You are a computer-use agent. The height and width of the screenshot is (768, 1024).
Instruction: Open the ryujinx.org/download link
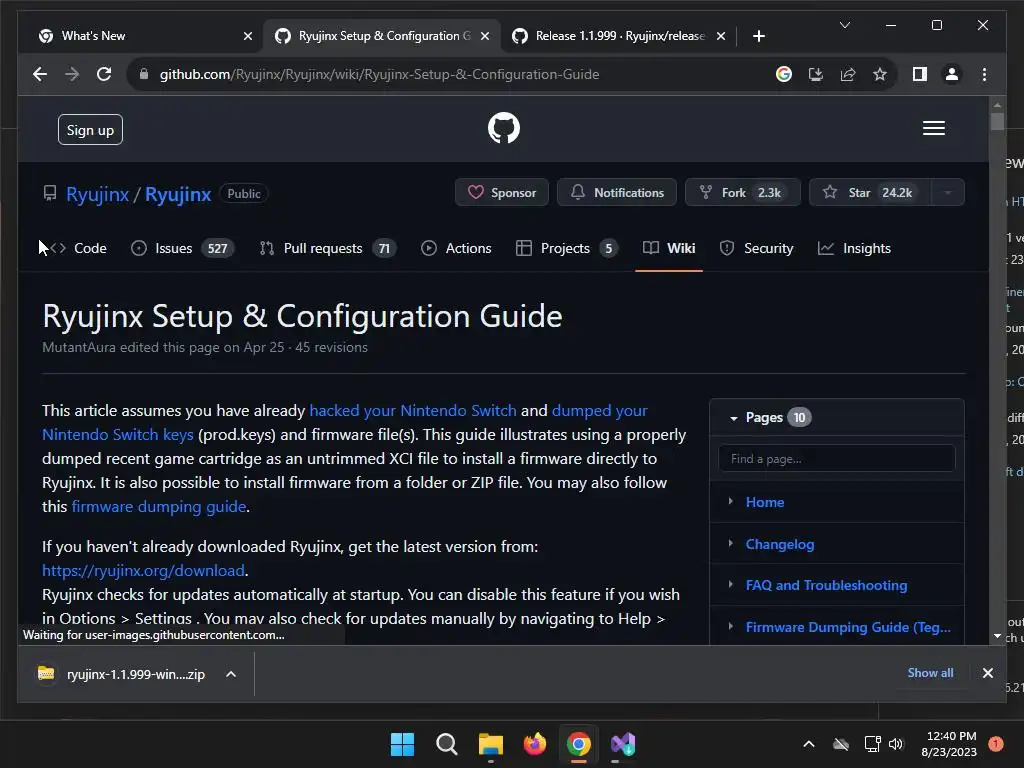coord(143,571)
